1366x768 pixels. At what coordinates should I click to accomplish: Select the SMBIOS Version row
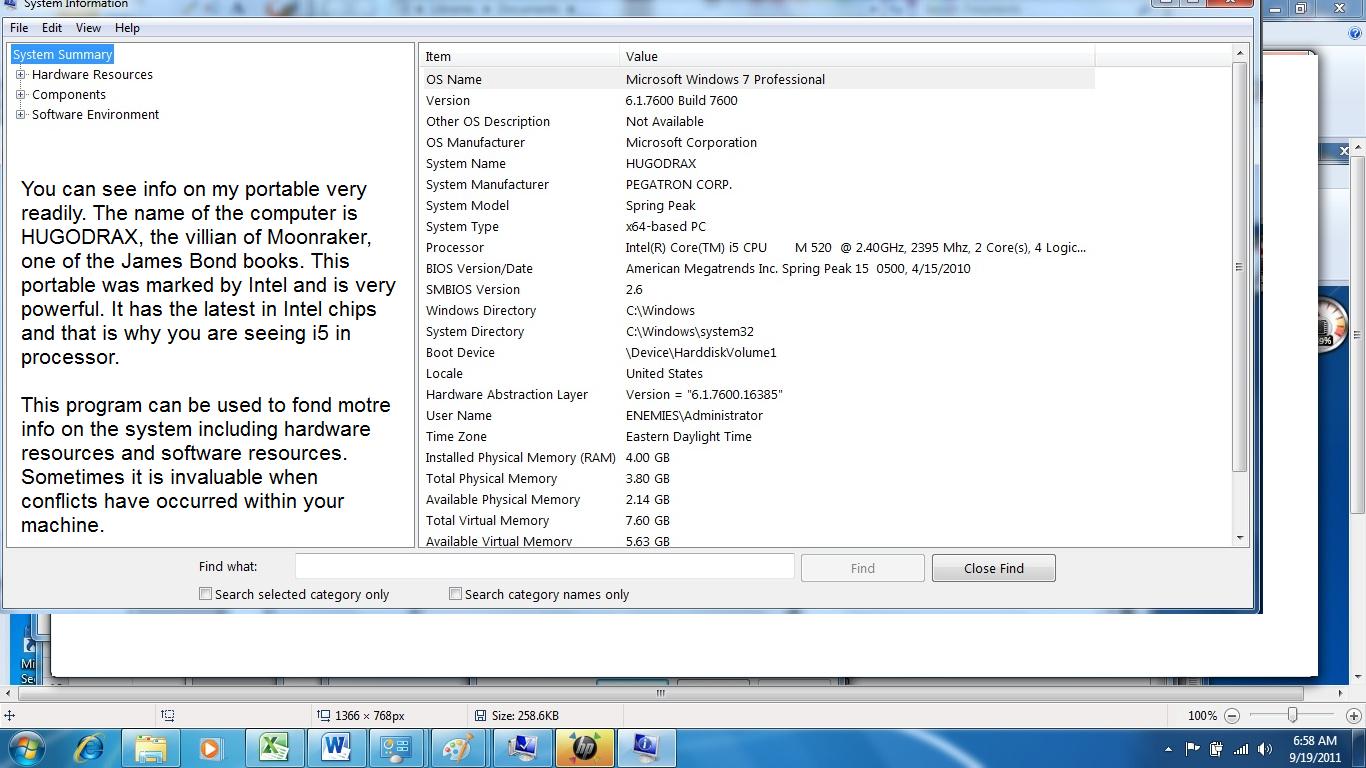pos(757,289)
